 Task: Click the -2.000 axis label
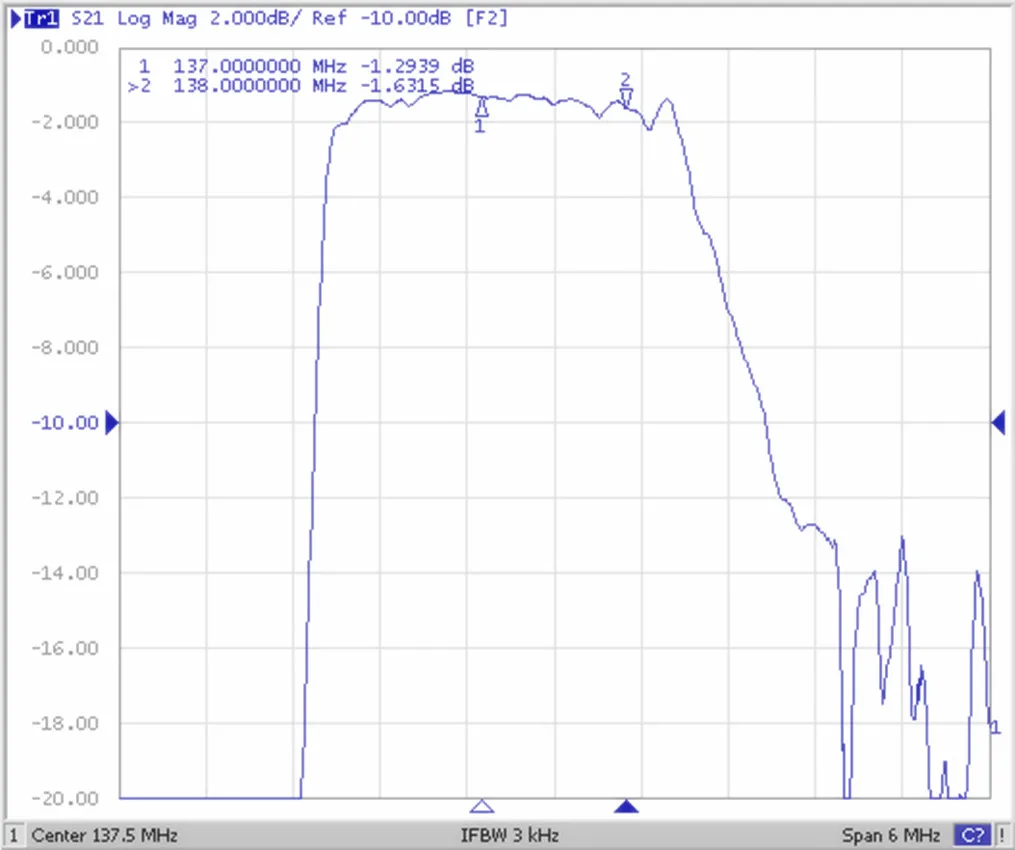tap(65, 122)
